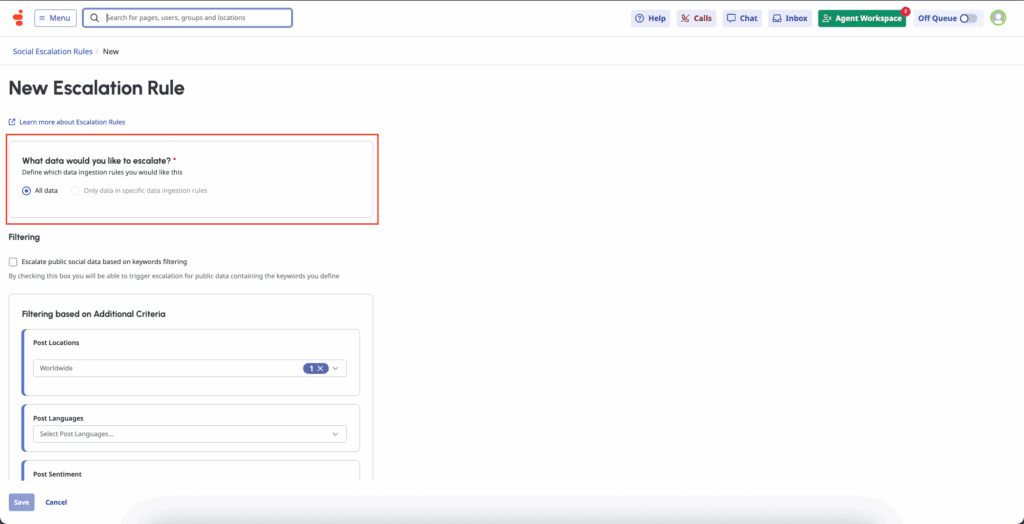Open the Menu button
Viewport: 1024px width, 524px height.
click(54, 18)
